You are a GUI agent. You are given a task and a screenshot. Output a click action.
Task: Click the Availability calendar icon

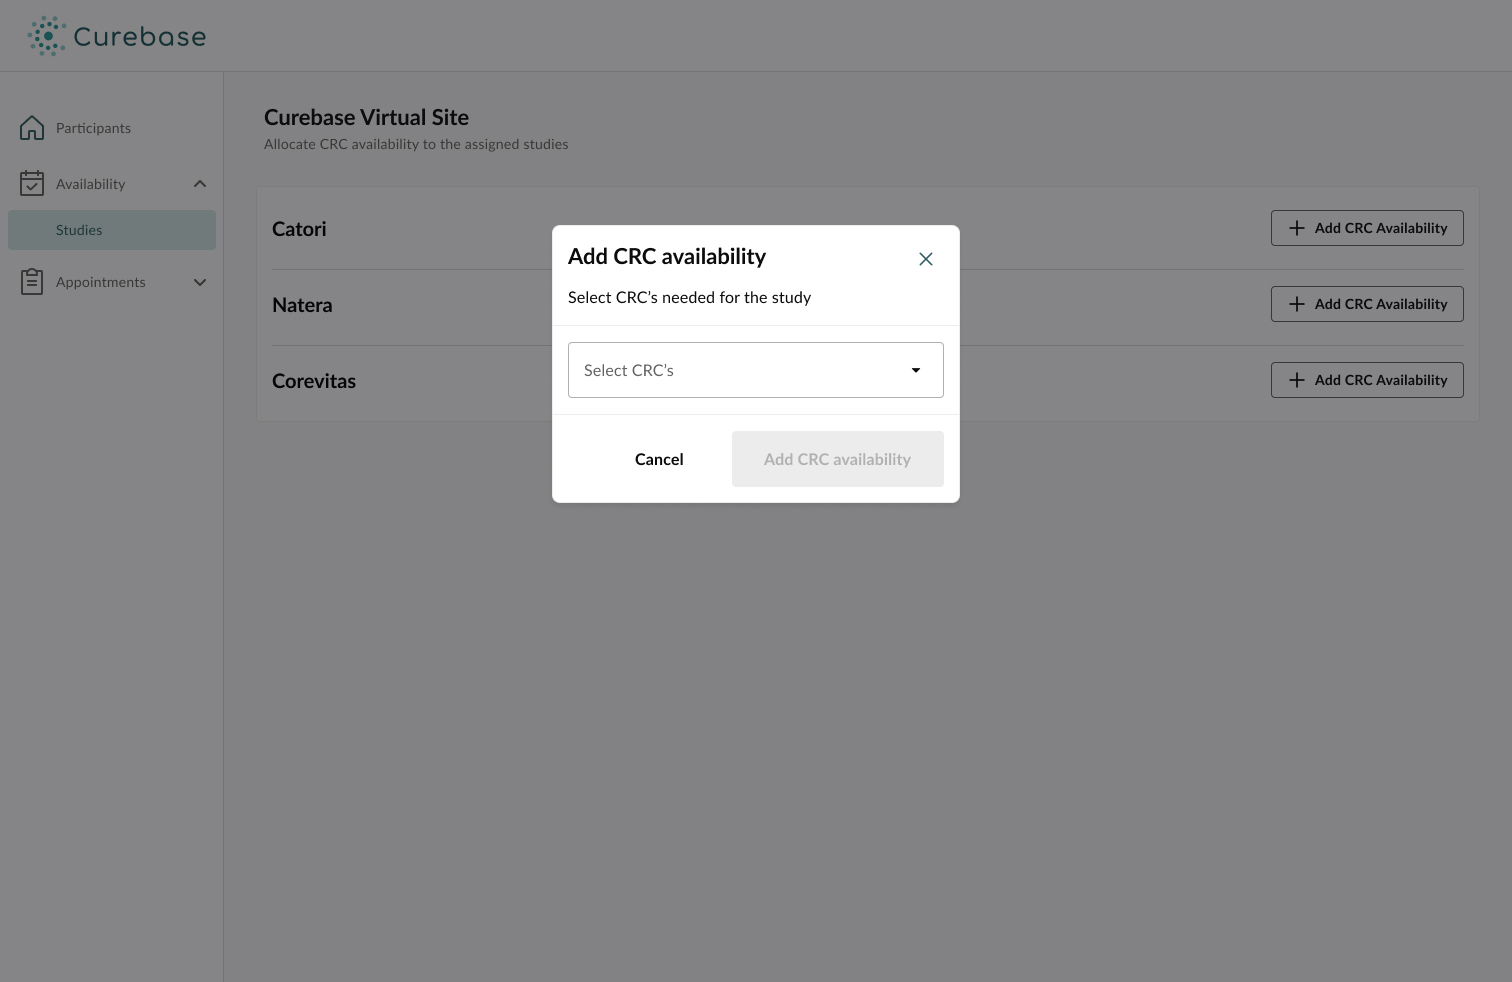tap(32, 183)
